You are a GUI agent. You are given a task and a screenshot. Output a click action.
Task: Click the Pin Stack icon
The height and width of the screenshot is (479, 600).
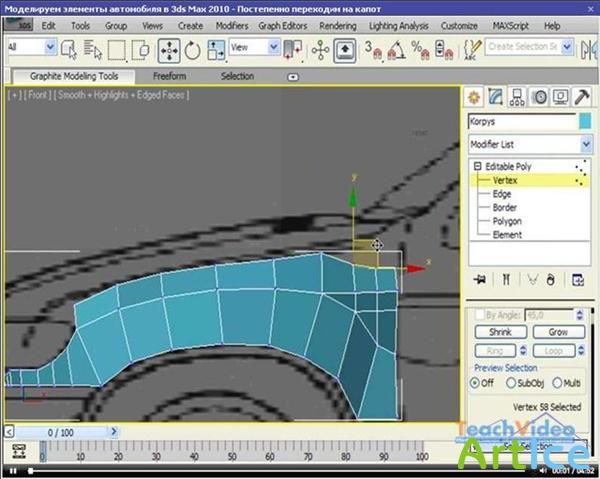coord(481,279)
